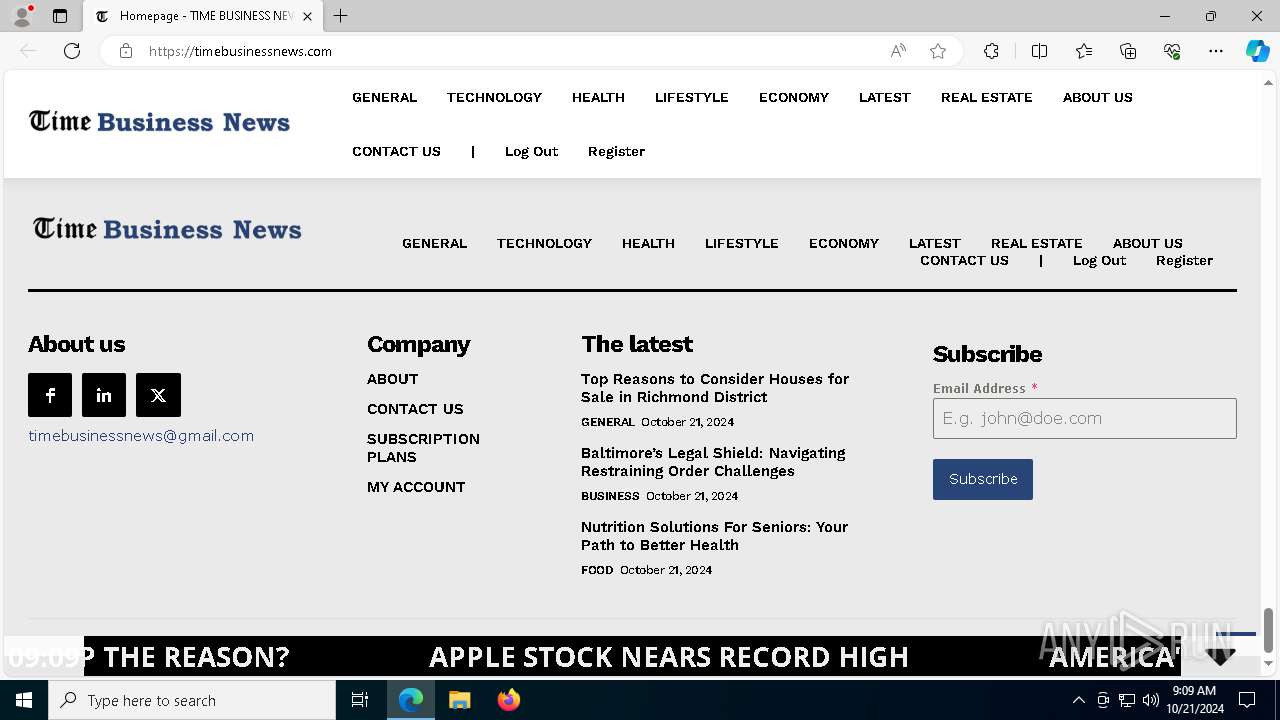Open LIFESTYLE in the top navigation menu
Viewport: 1280px width, 720px height.
(692, 97)
